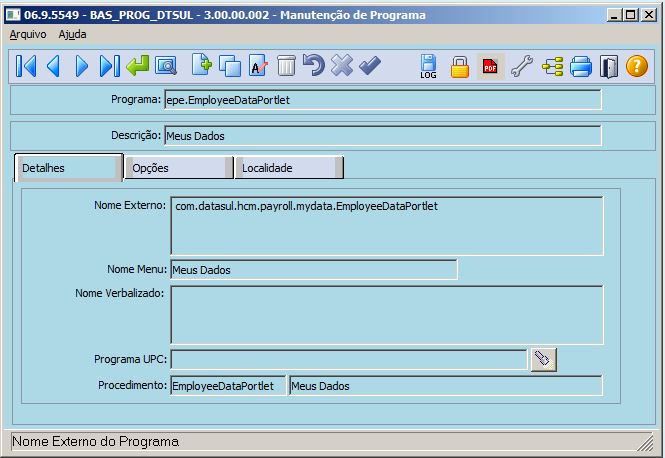Switch to the Detalhes tab

pos(69,168)
